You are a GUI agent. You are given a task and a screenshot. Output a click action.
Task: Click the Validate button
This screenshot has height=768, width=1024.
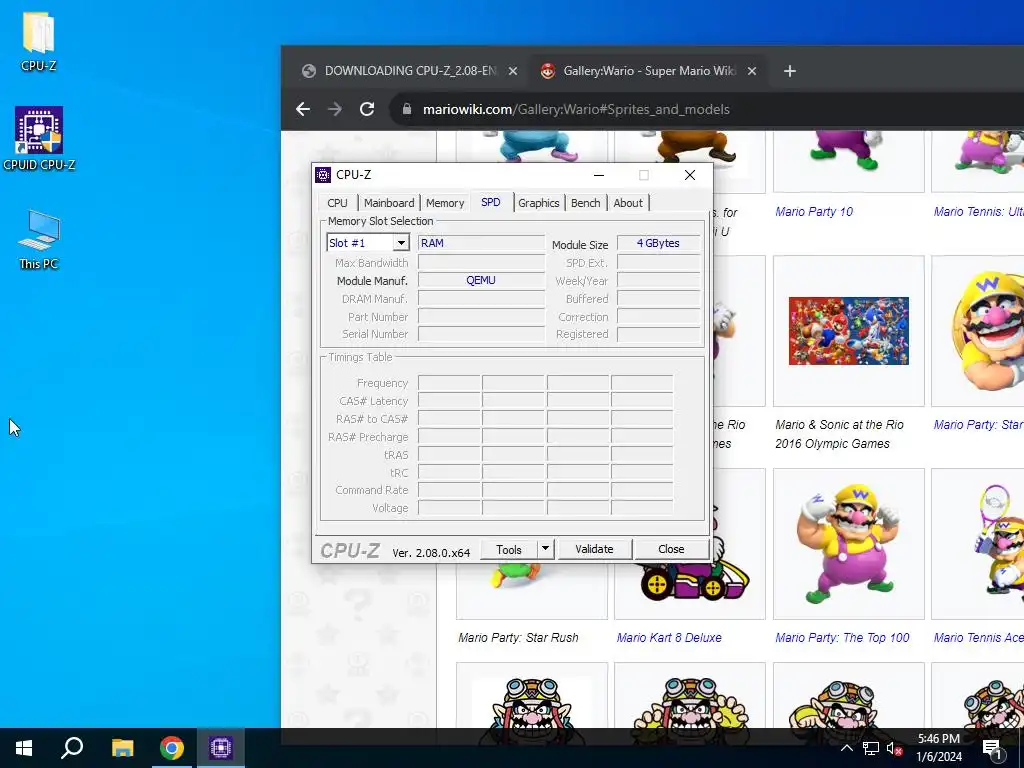(594, 549)
